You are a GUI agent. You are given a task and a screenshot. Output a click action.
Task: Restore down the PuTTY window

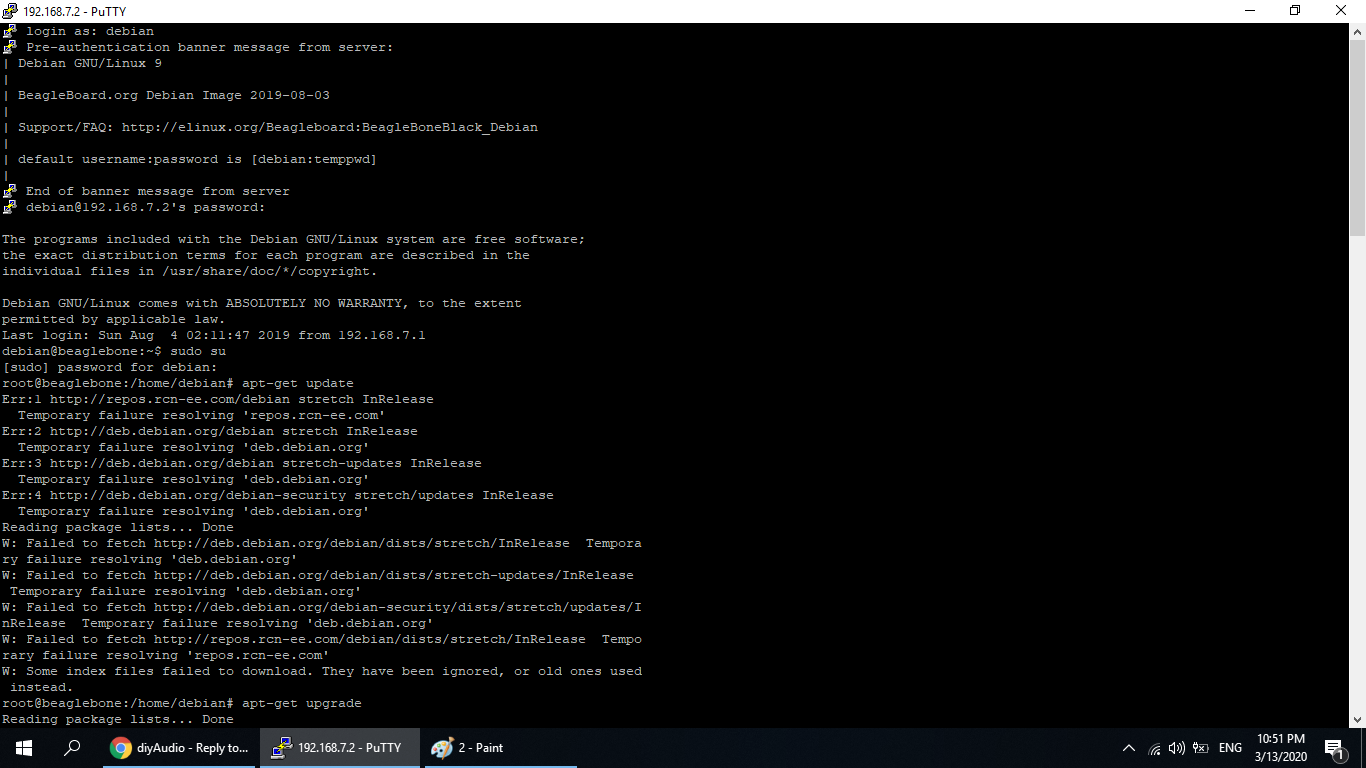[1295, 11]
